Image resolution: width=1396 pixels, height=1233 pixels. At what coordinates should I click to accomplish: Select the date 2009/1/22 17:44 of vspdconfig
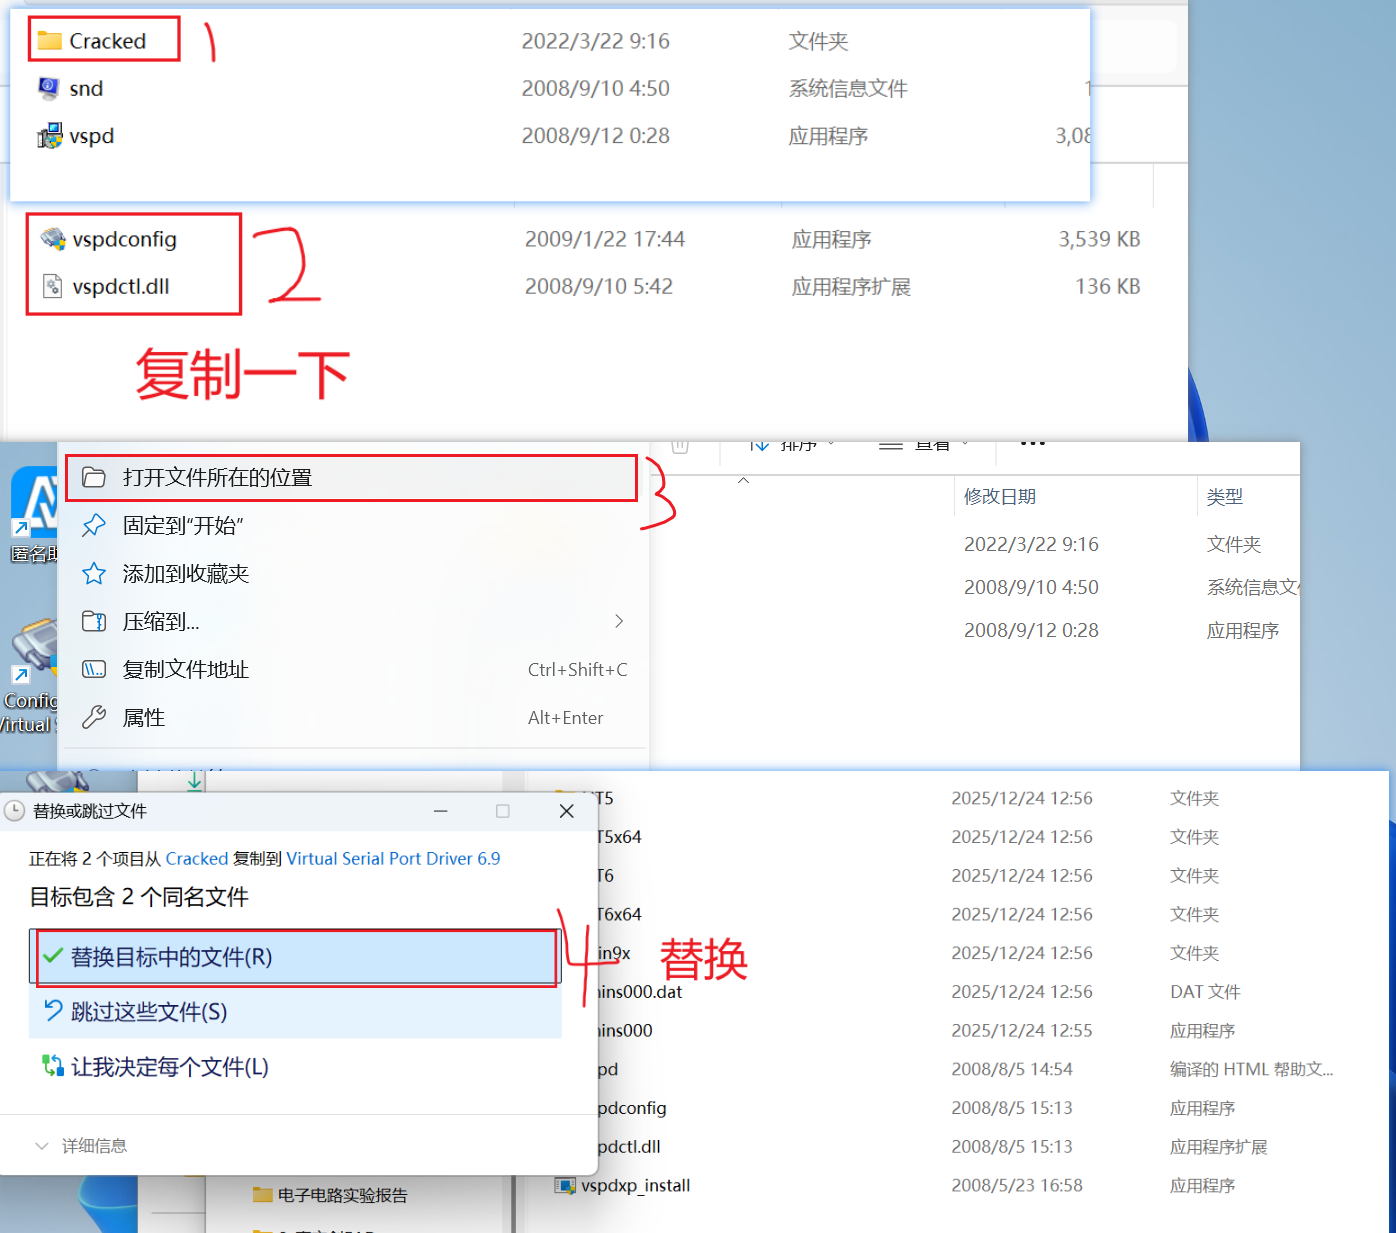click(x=605, y=239)
